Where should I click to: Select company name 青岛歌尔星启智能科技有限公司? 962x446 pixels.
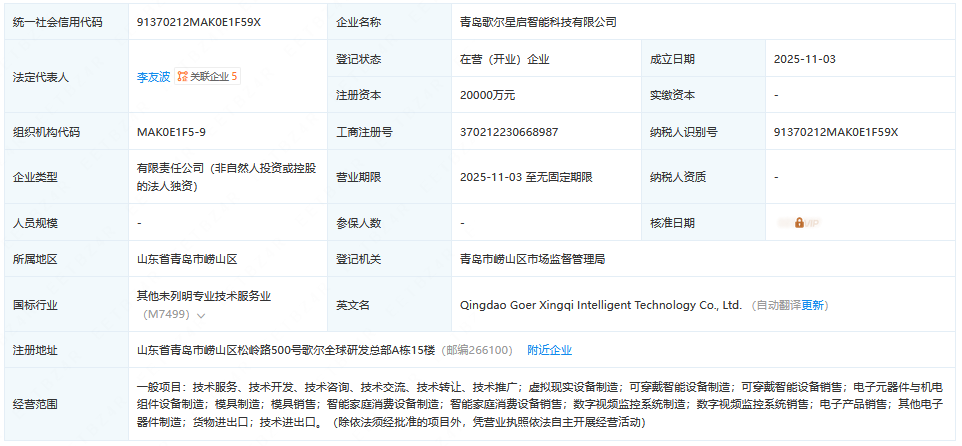coord(538,22)
